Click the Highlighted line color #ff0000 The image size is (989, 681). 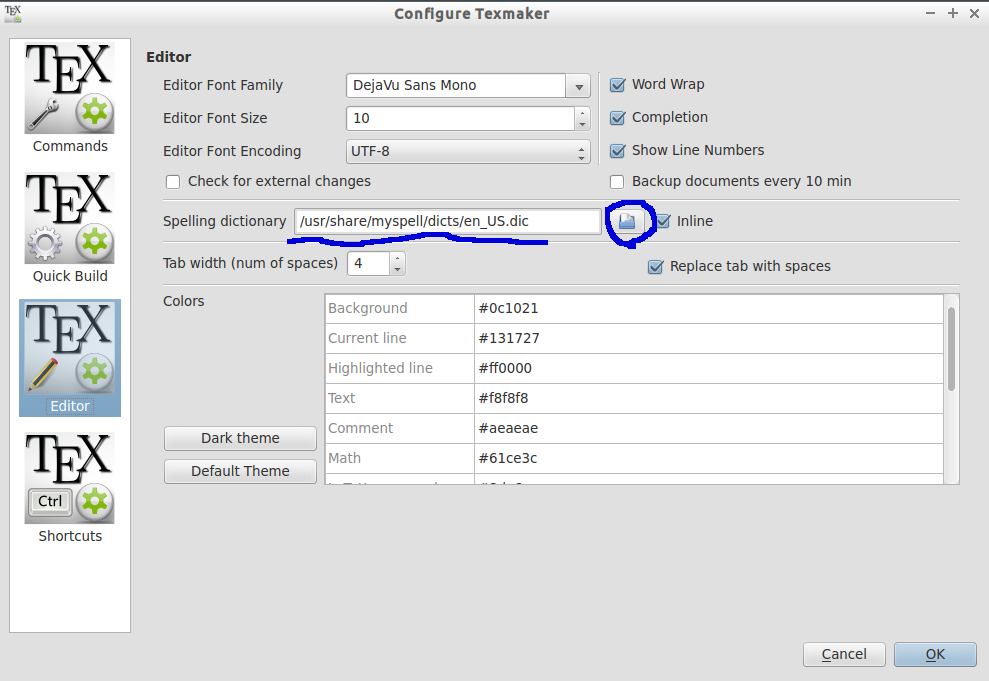[708, 368]
